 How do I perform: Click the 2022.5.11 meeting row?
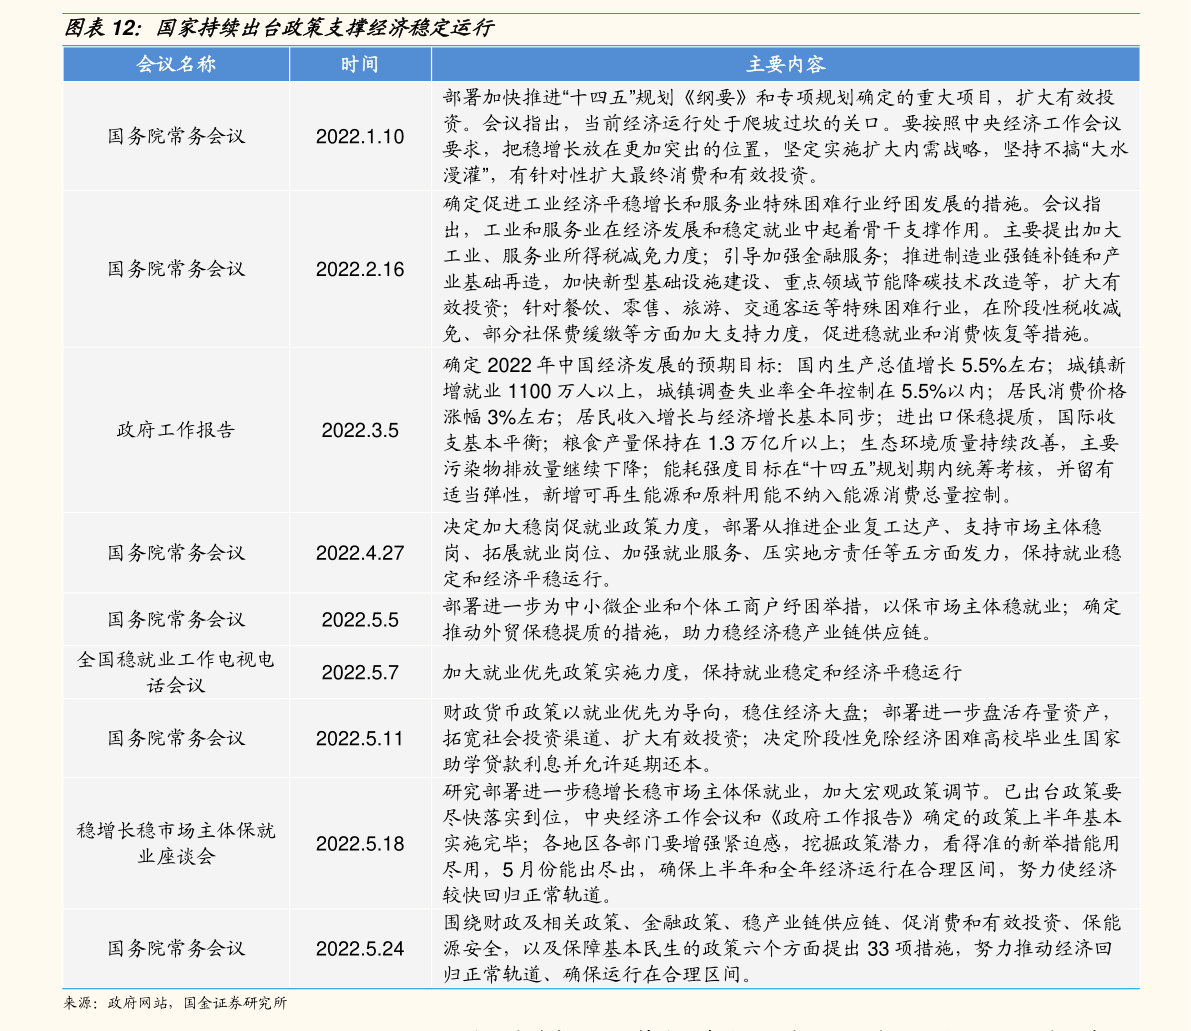[x=360, y=739]
